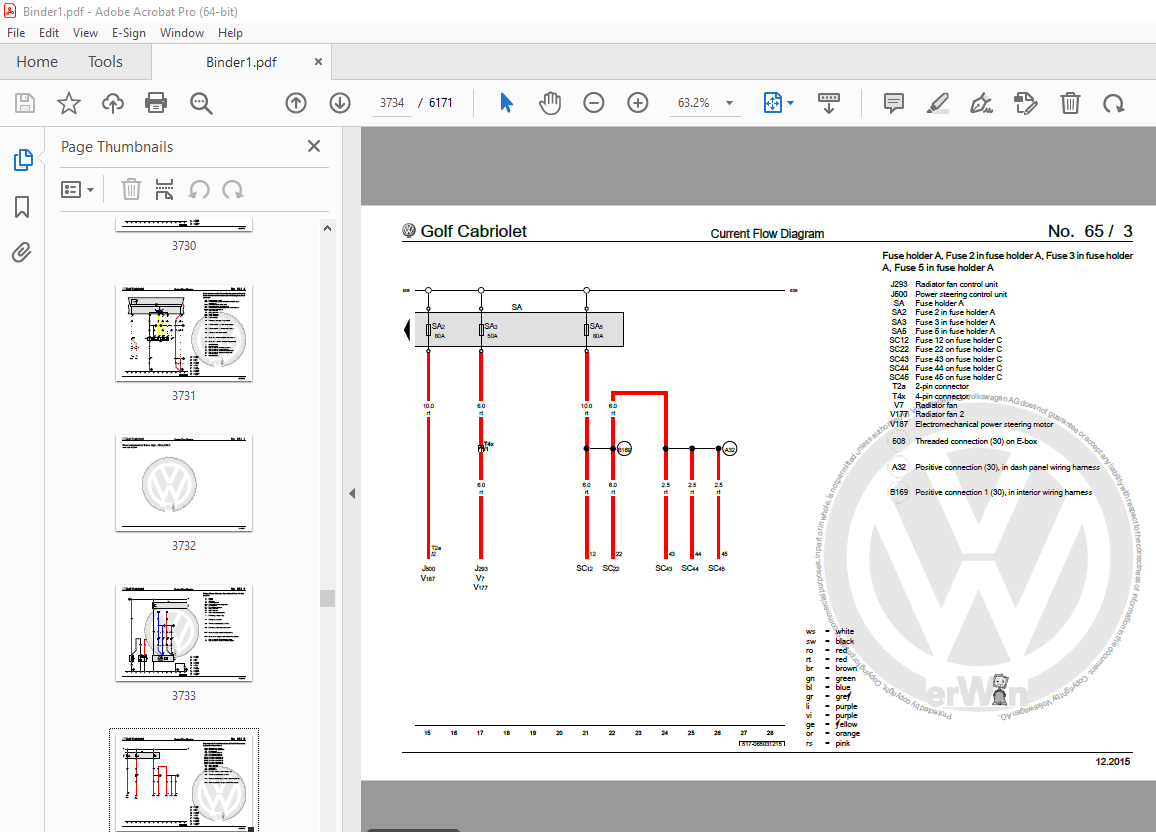1156x832 pixels.
Task: Rotate thumbnail counterclockwise
Action: tap(199, 189)
